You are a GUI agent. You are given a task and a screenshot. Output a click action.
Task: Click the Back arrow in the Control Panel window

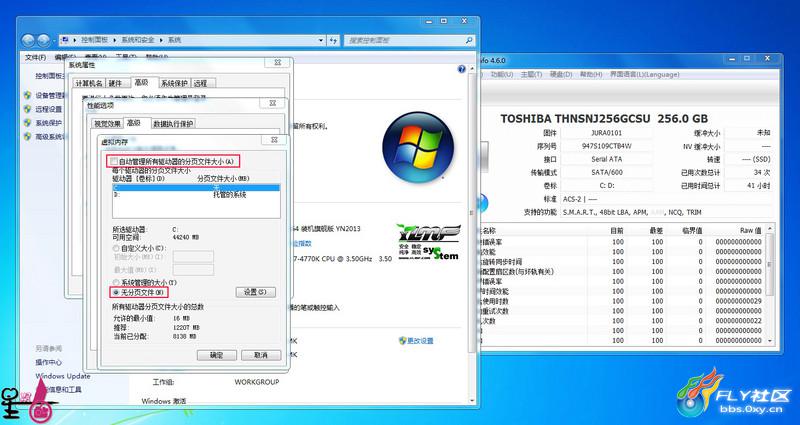(x=29, y=40)
